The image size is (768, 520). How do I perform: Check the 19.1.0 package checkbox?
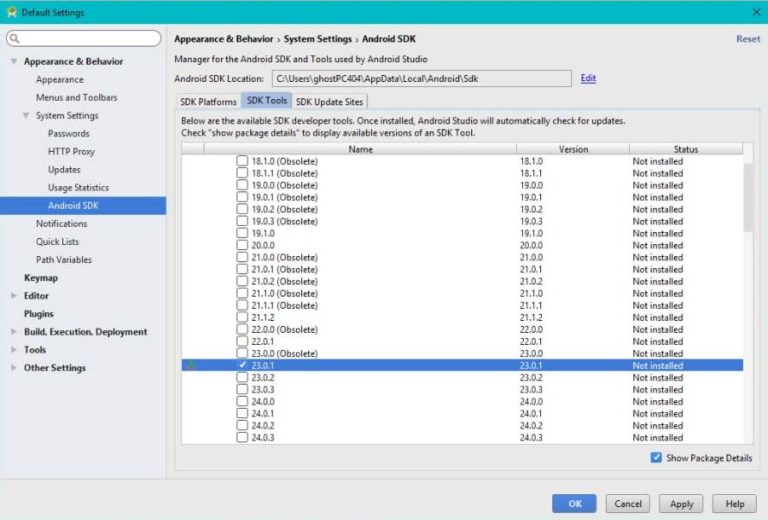click(x=242, y=233)
